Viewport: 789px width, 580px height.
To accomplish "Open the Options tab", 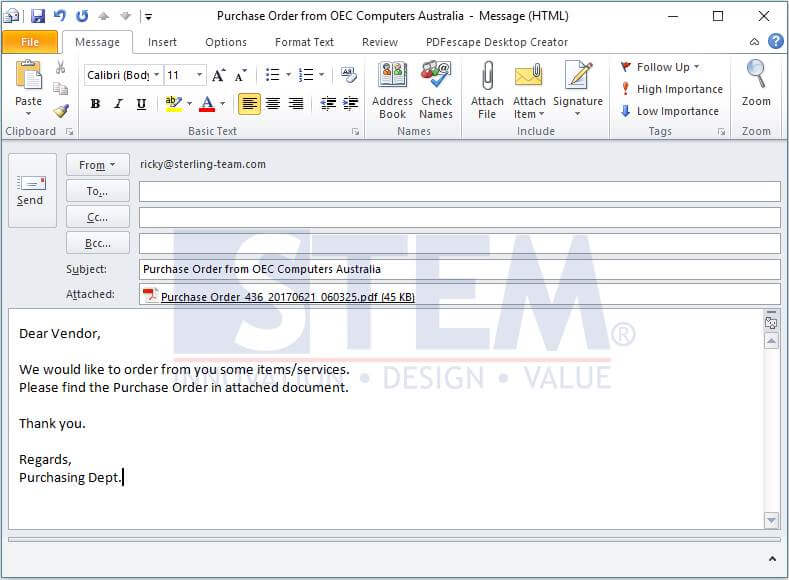I will 226,42.
